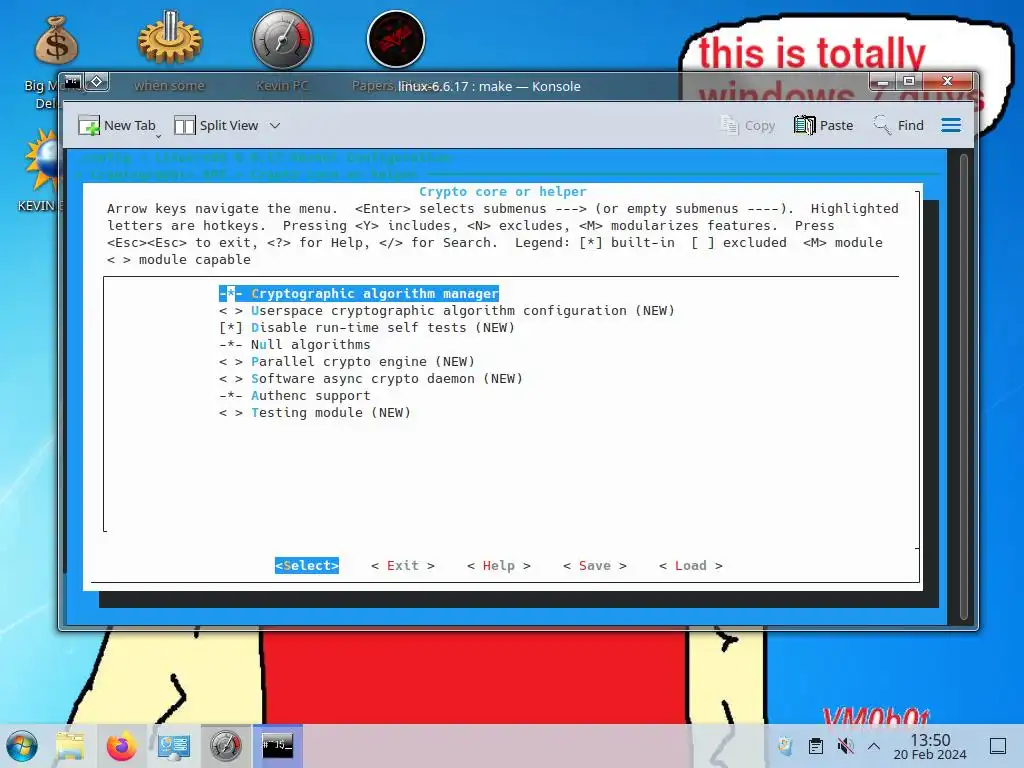
Task: Click the 'Crypto core or helper' heading
Action: [x=503, y=191]
